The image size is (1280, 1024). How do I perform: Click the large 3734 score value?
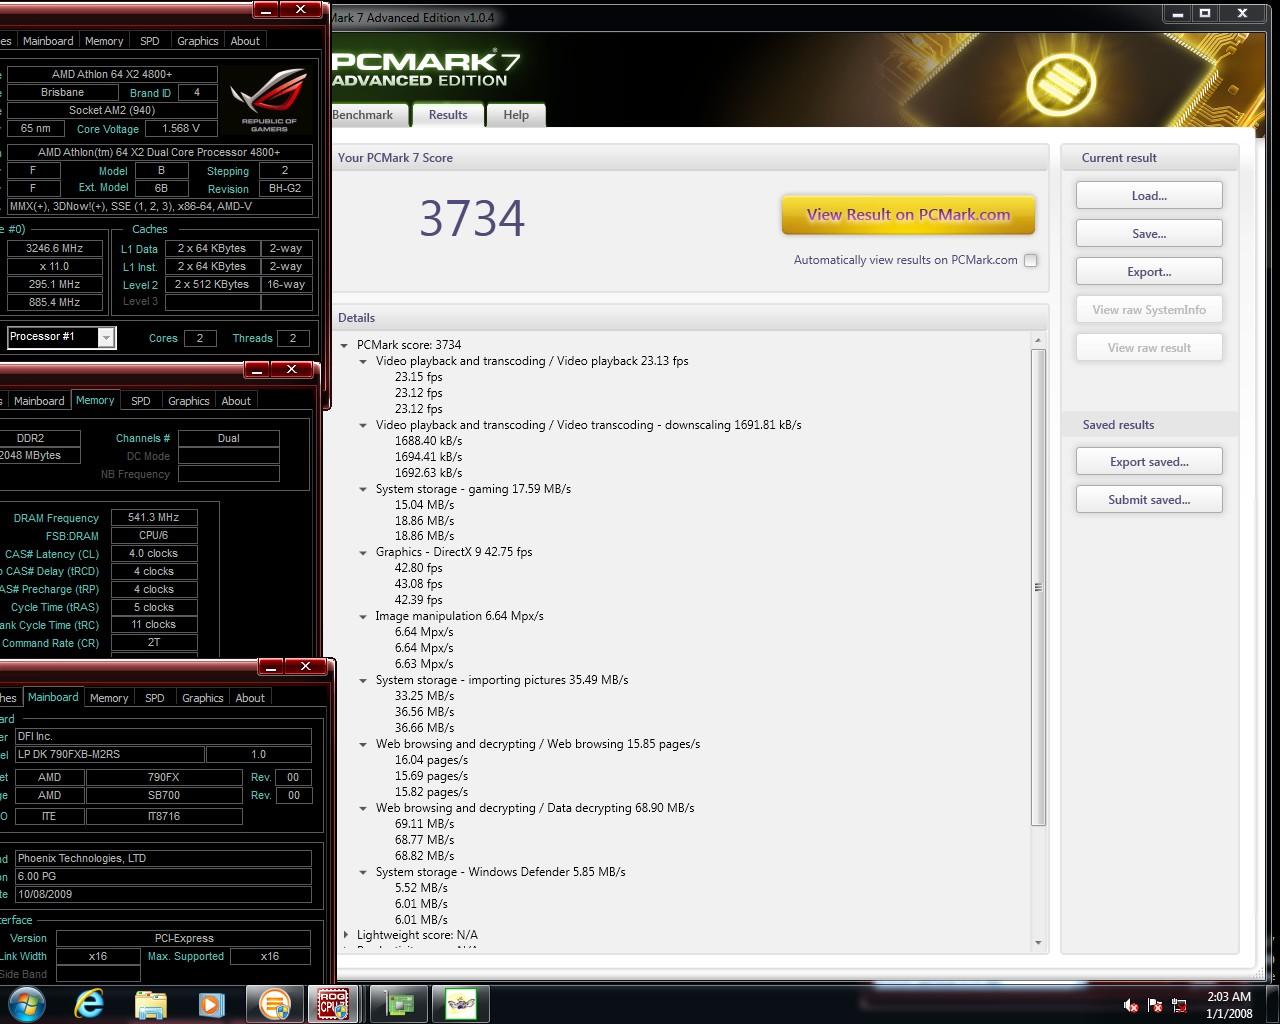[471, 218]
